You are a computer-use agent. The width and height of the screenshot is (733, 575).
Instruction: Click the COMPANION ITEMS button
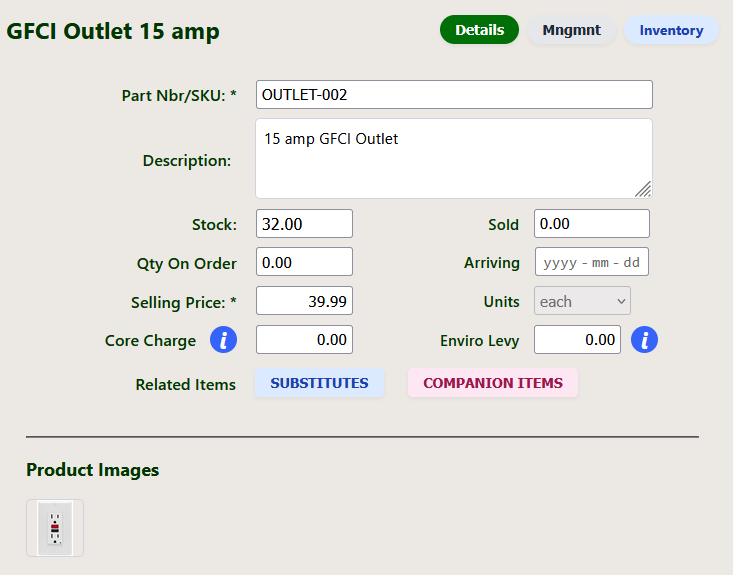point(493,383)
